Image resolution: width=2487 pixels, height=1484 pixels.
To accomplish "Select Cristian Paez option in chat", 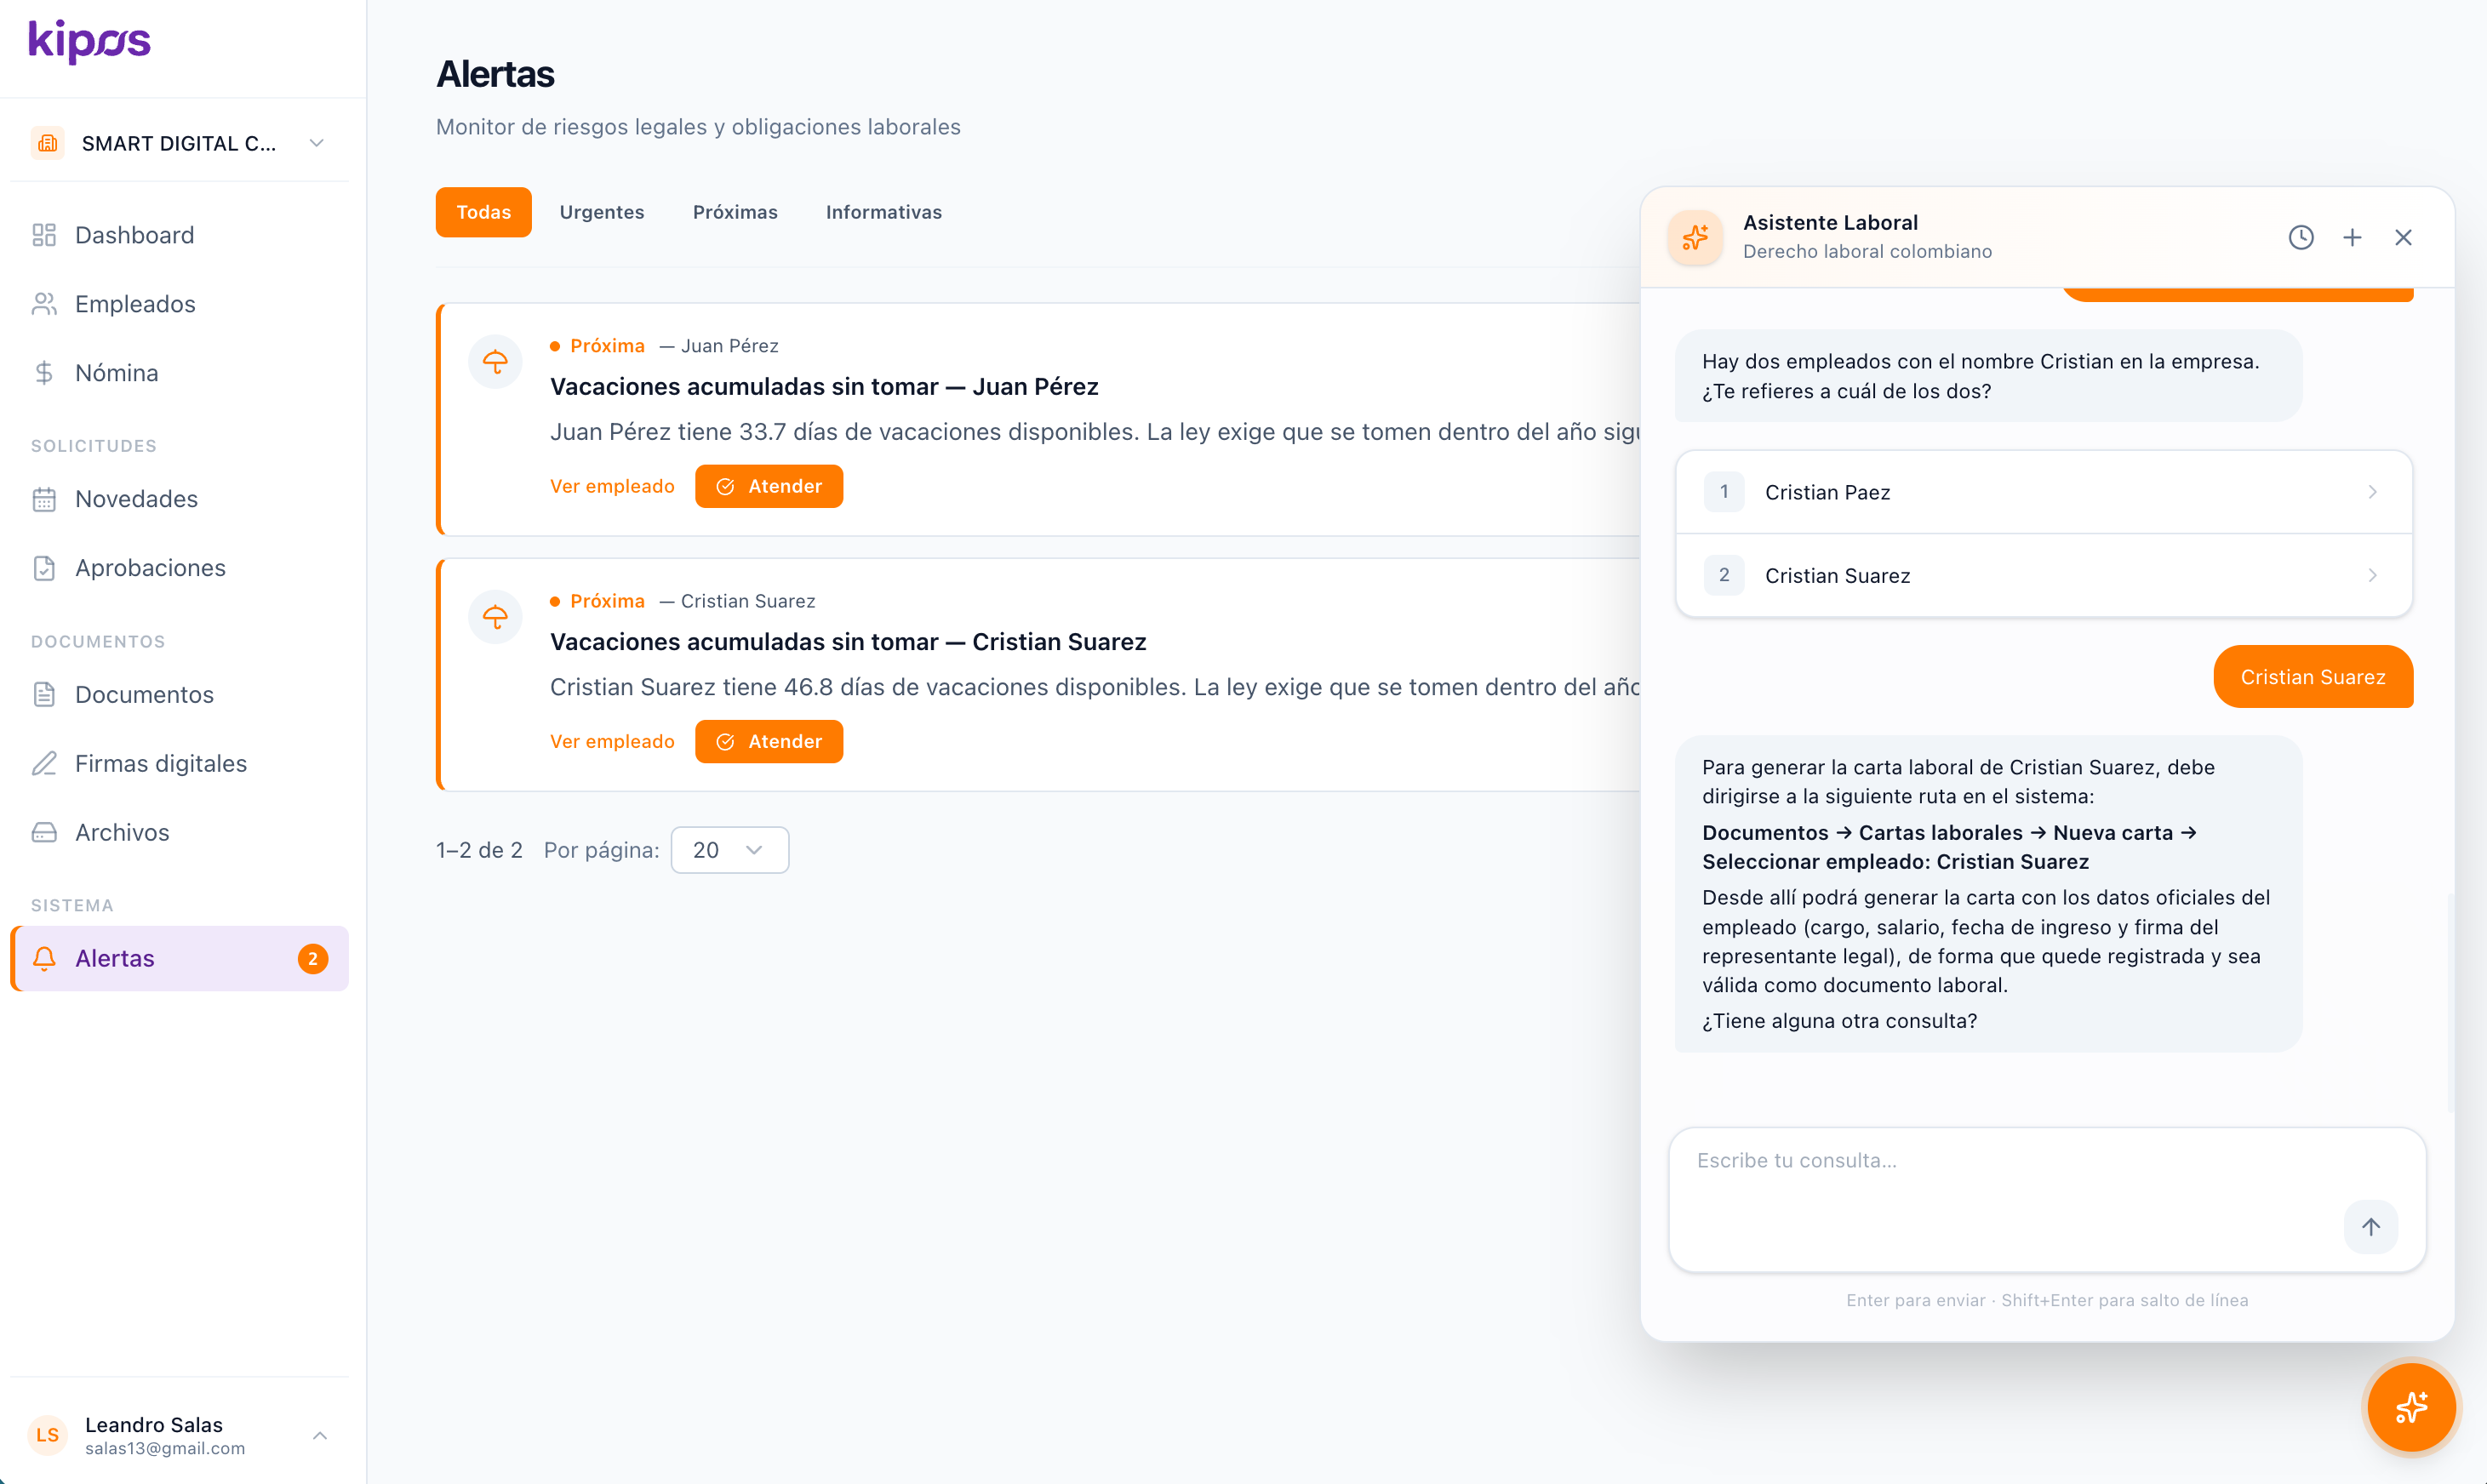I will (2043, 492).
